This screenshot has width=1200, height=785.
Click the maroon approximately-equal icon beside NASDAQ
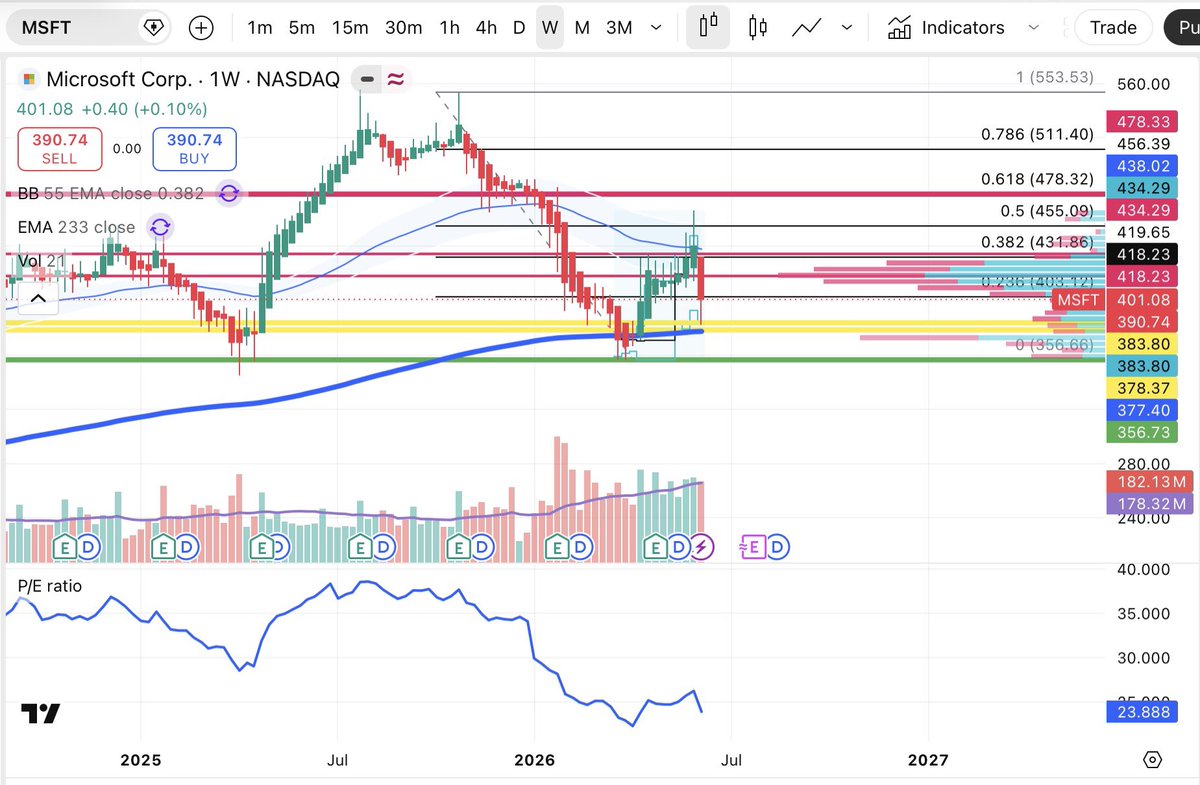[x=395, y=79]
